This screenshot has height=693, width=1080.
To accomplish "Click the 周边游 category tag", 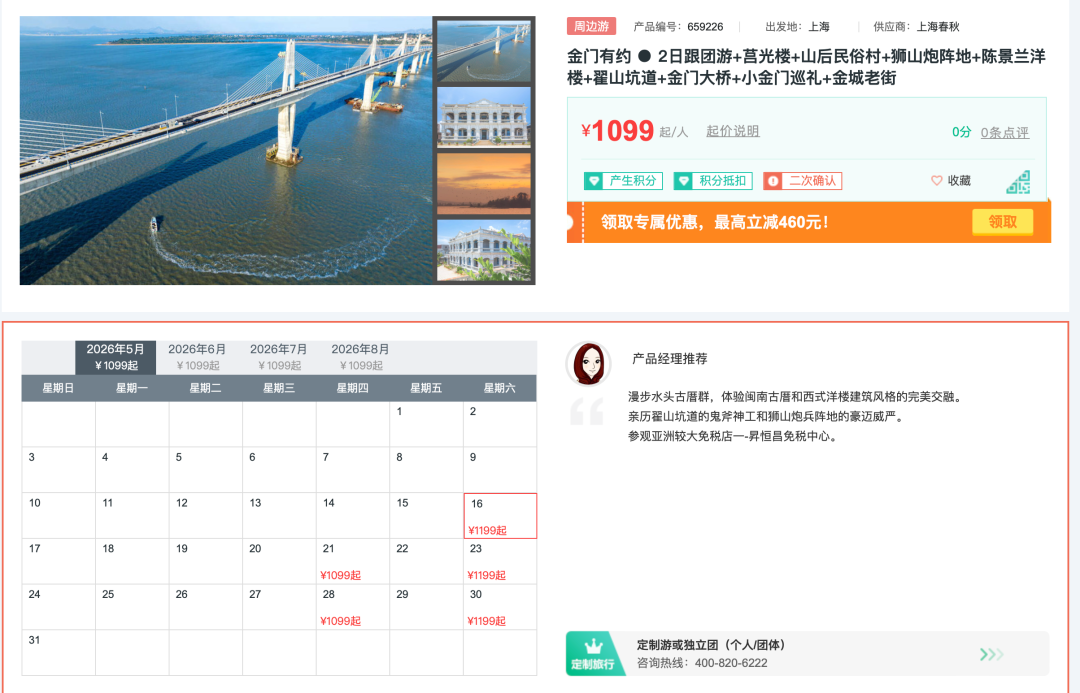I will point(592,26).
